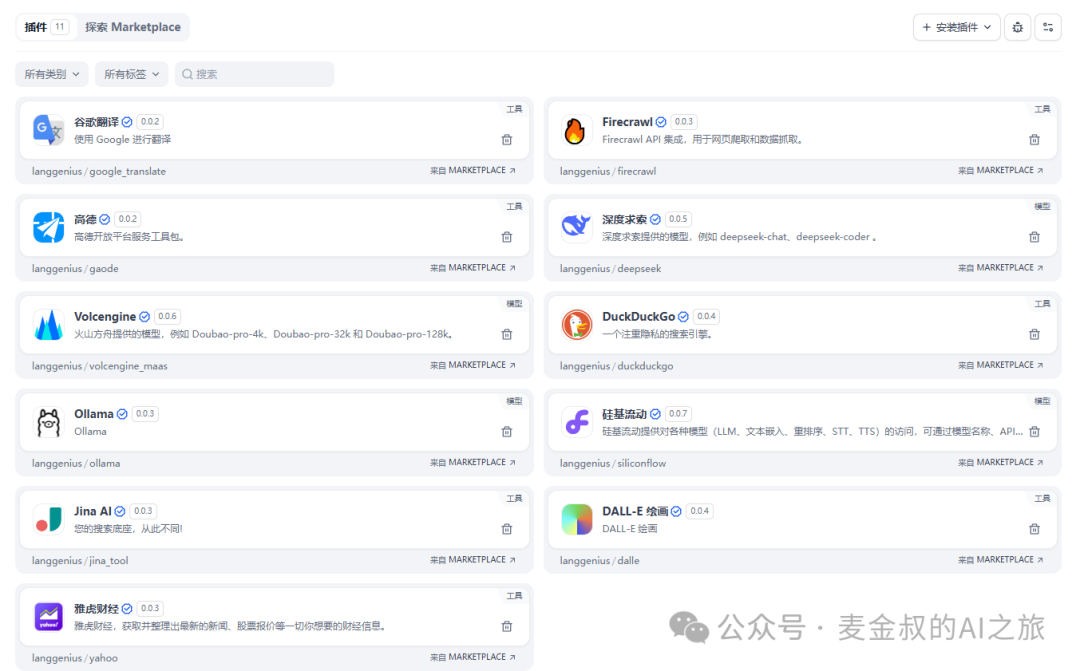Click the trash icon on the 雅虎财经 card
This screenshot has width=1080, height=671.
coord(507,626)
